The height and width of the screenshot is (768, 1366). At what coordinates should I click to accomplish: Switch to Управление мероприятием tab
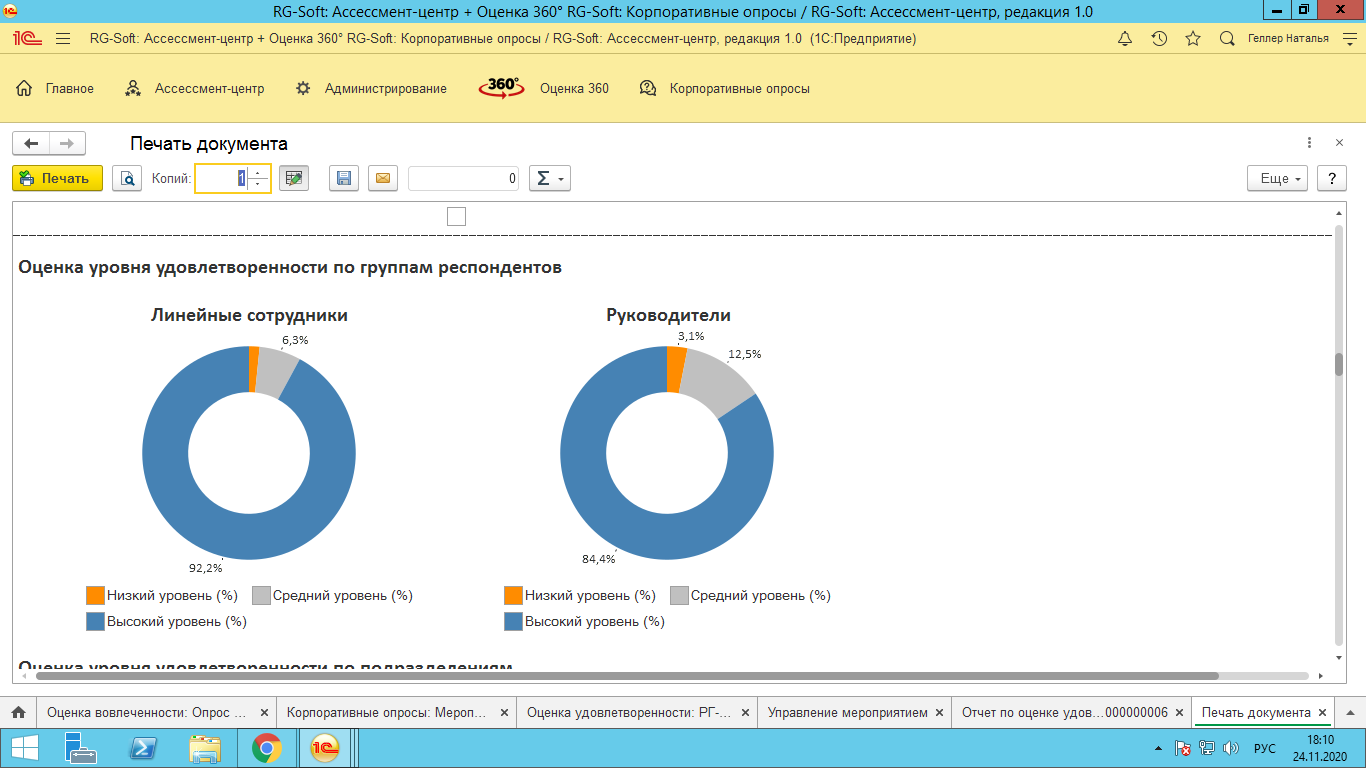847,713
